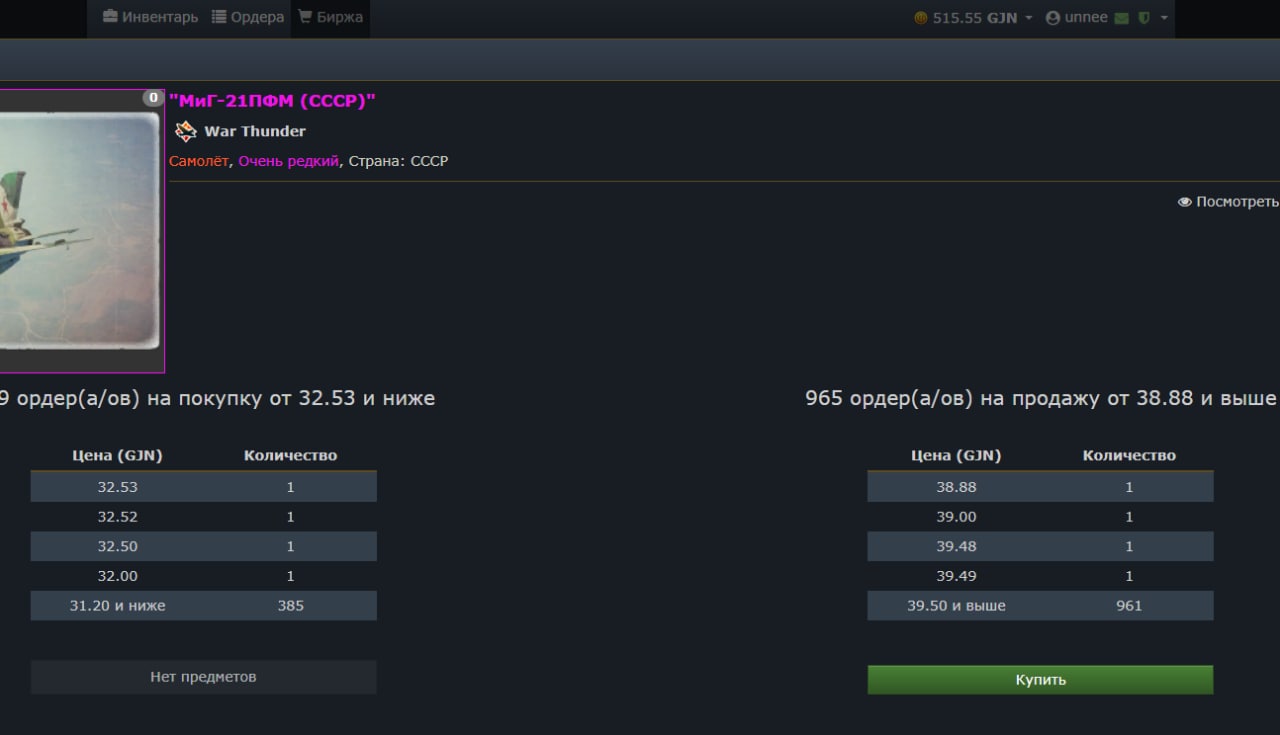Click the unnee username
Image resolution: width=1280 pixels, height=735 pixels.
tap(1086, 18)
